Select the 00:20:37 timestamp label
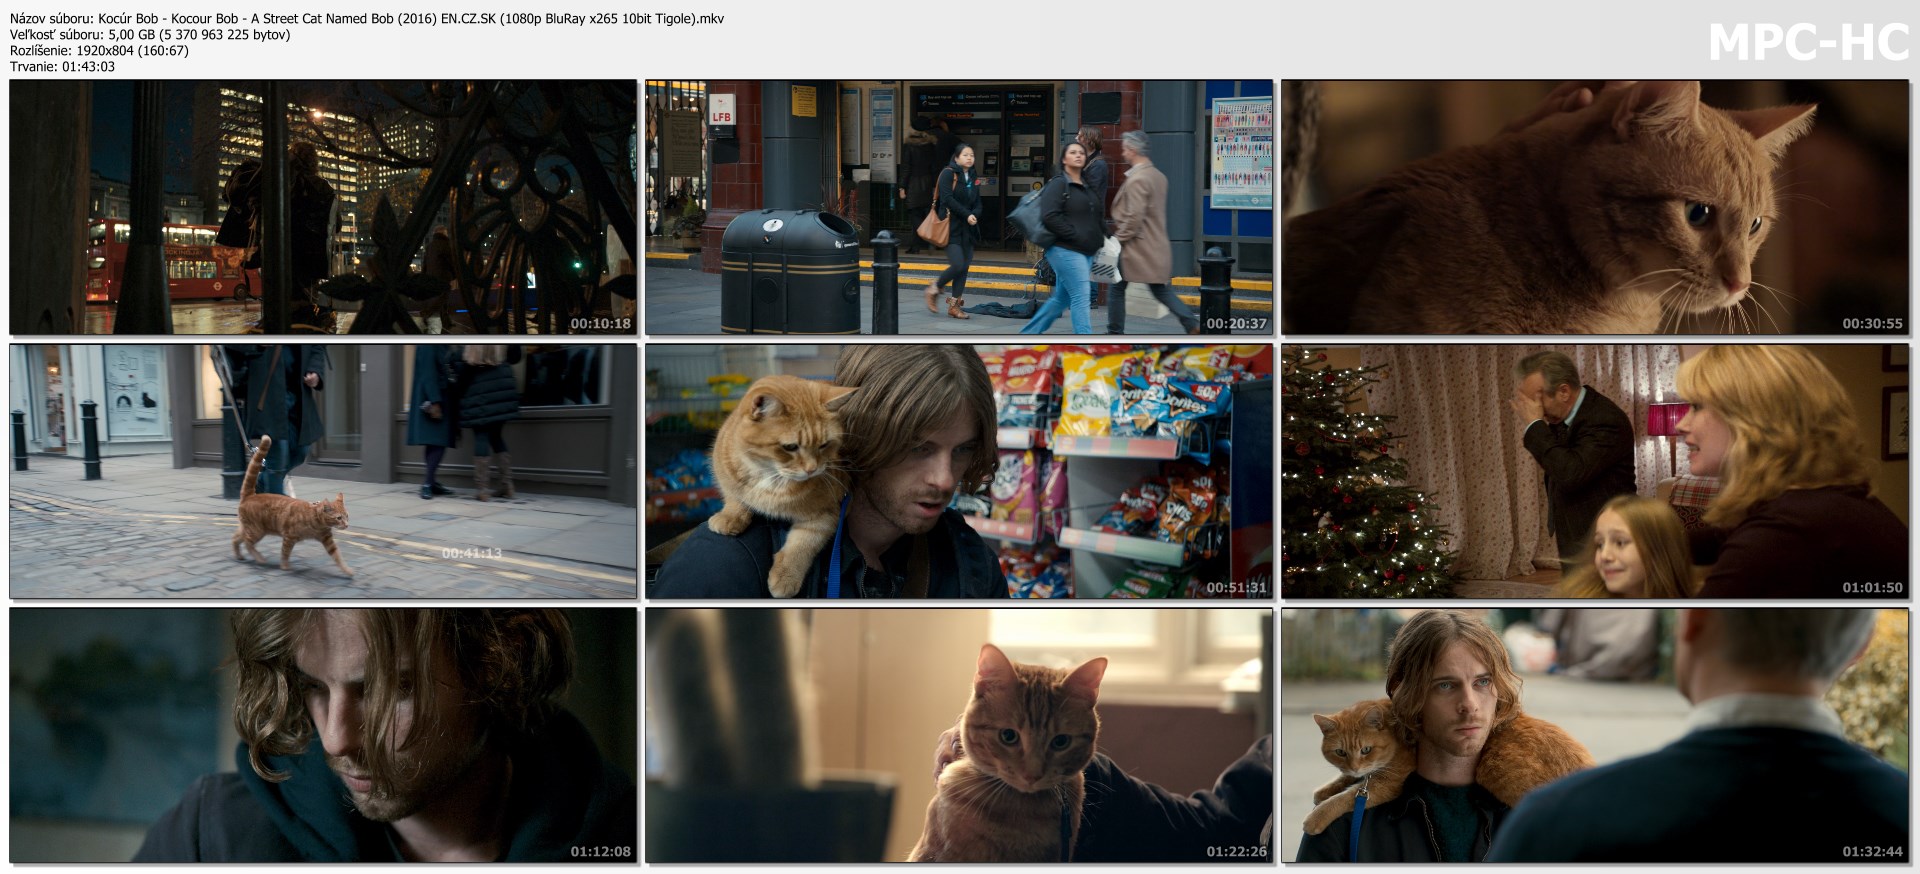Screen dimensions: 1920x874 [1236, 324]
